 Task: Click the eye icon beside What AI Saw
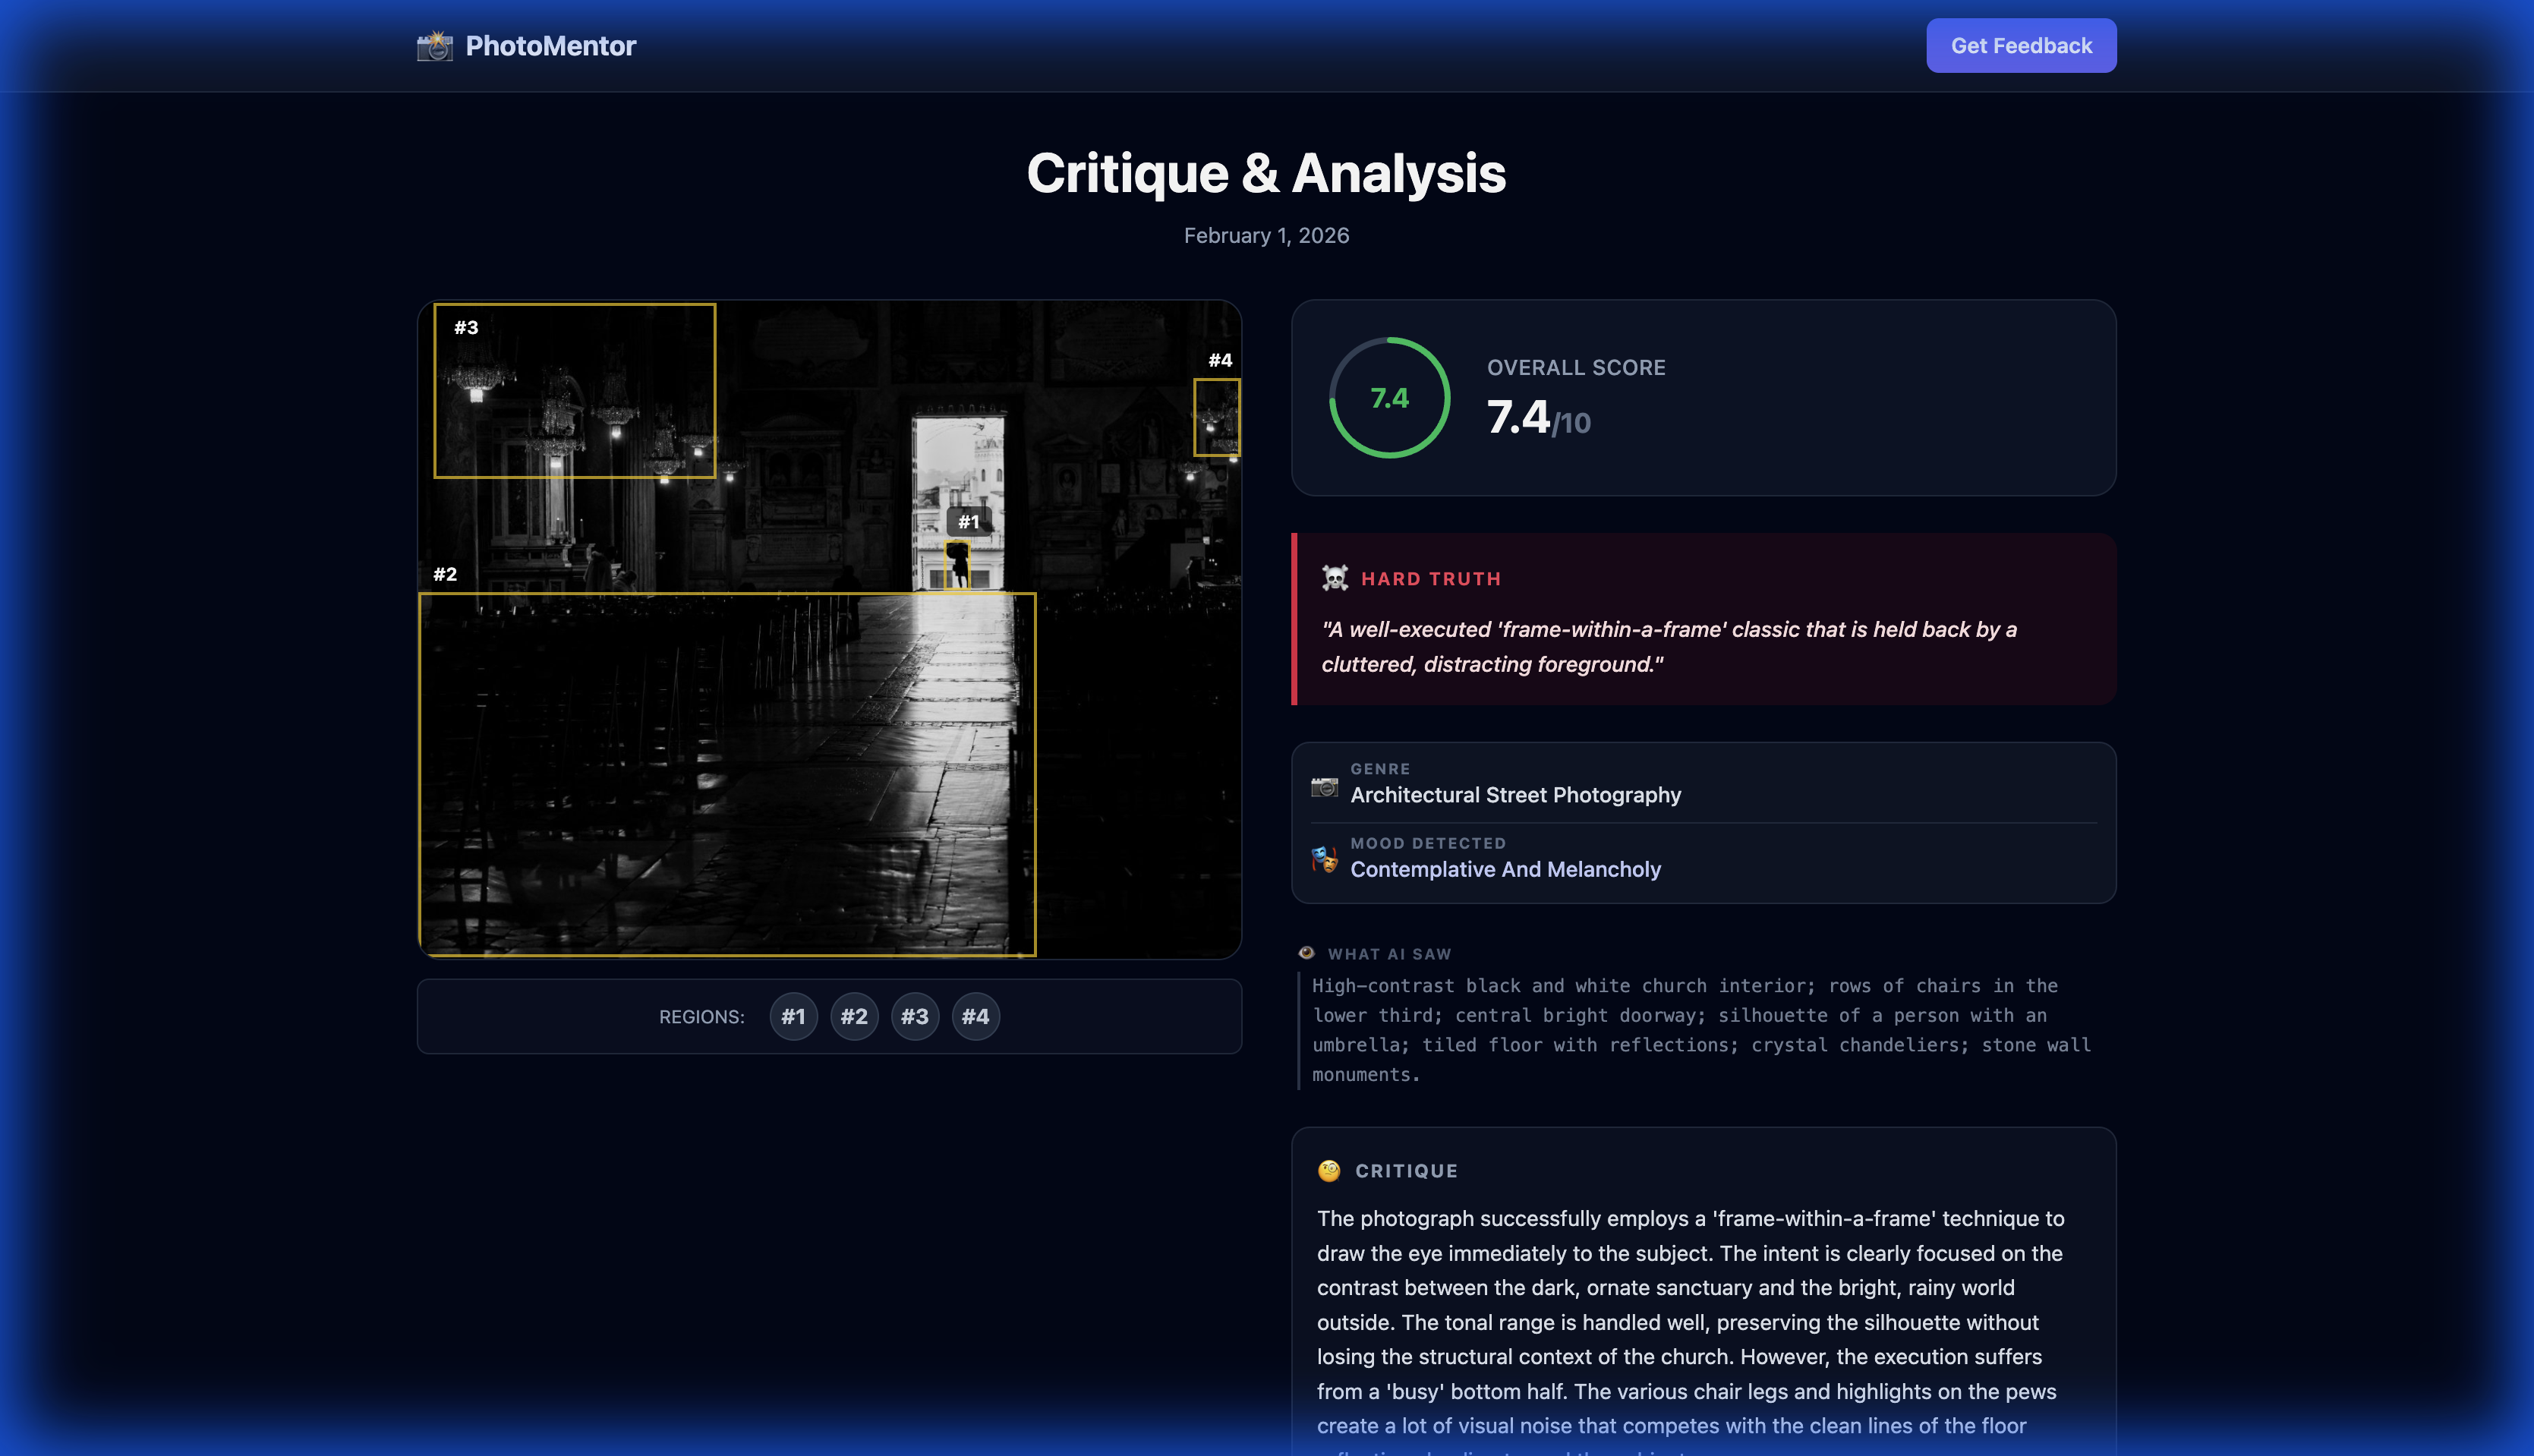tap(1306, 953)
